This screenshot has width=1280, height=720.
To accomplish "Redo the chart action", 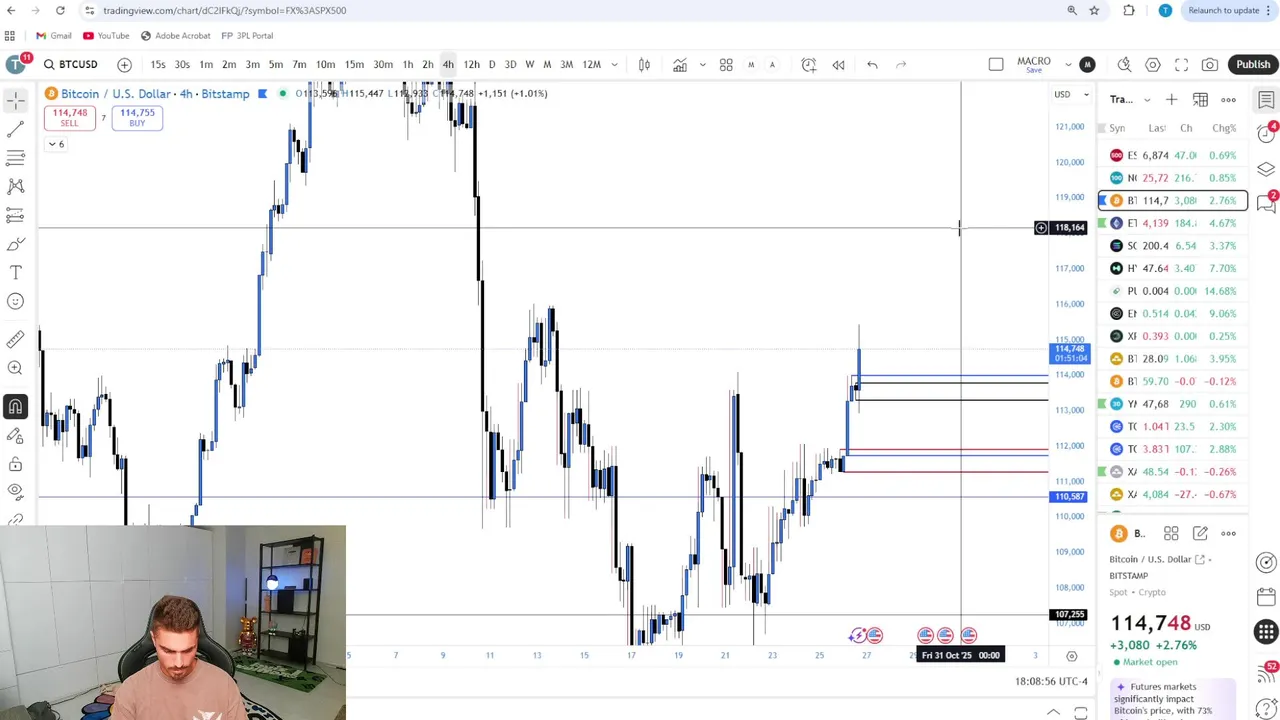I will click(x=901, y=65).
